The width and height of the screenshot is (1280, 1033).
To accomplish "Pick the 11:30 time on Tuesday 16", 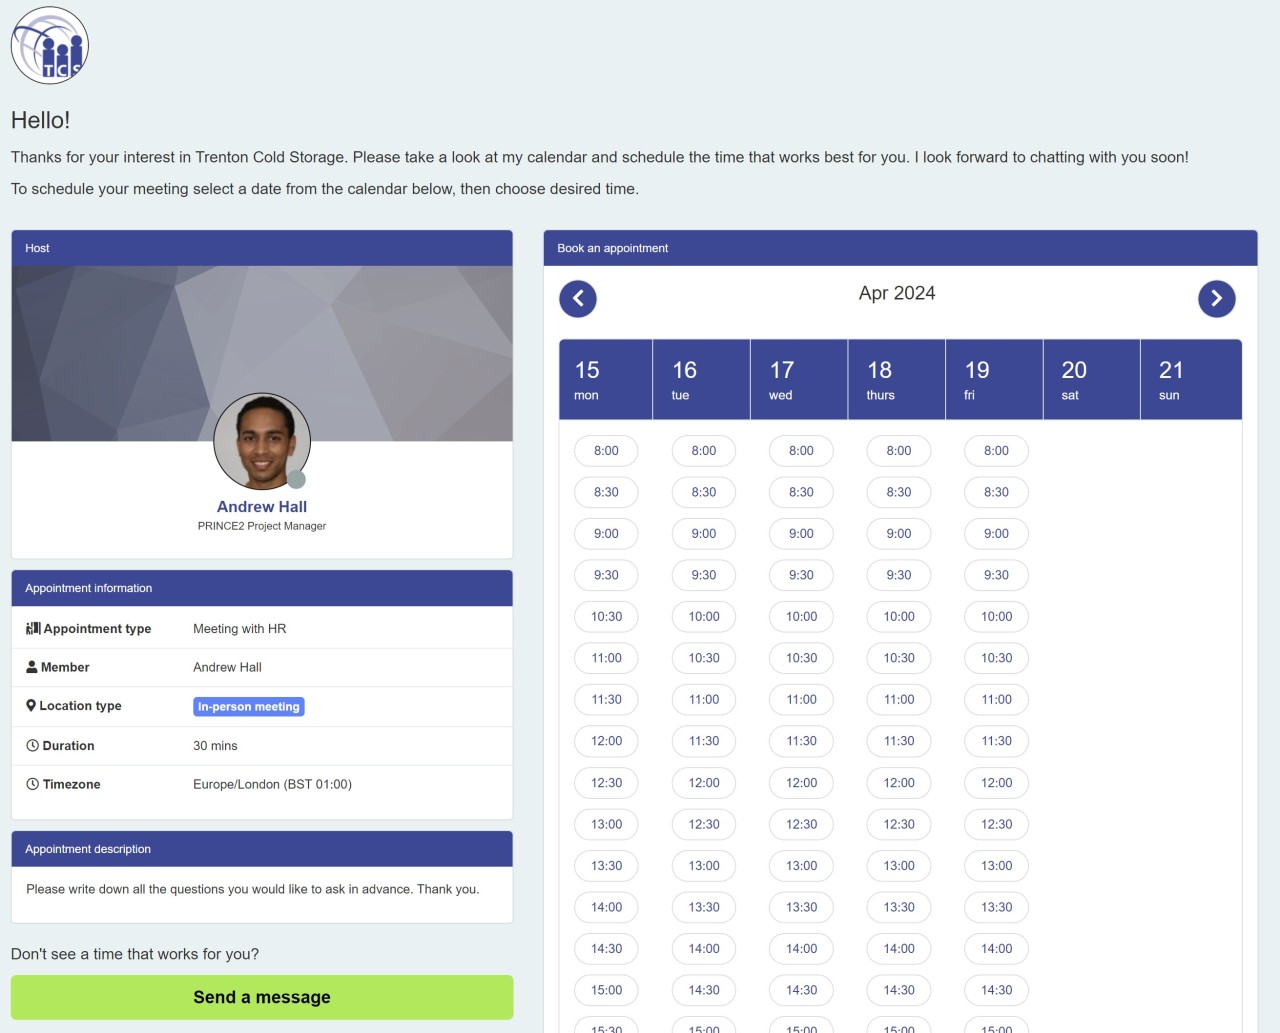I will click(x=703, y=741).
